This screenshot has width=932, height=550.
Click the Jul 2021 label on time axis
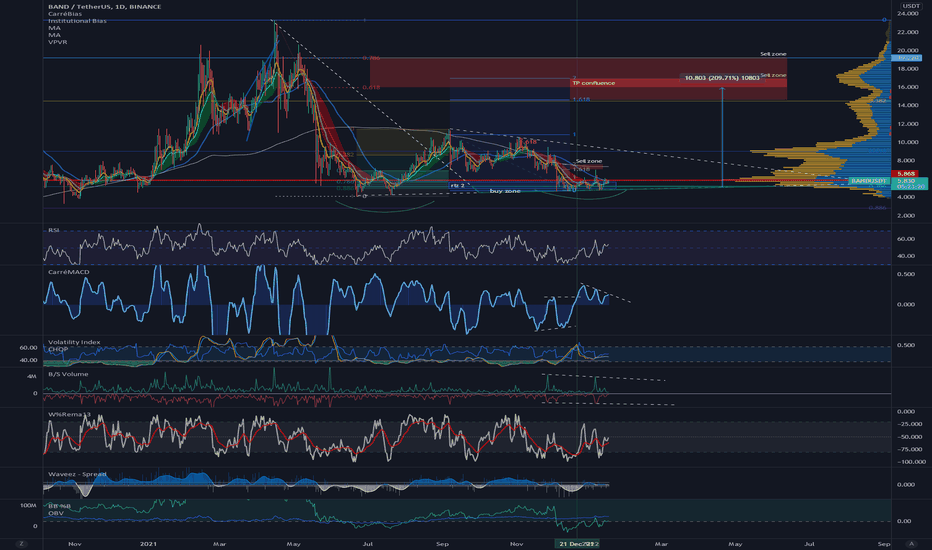(x=367, y=543)
